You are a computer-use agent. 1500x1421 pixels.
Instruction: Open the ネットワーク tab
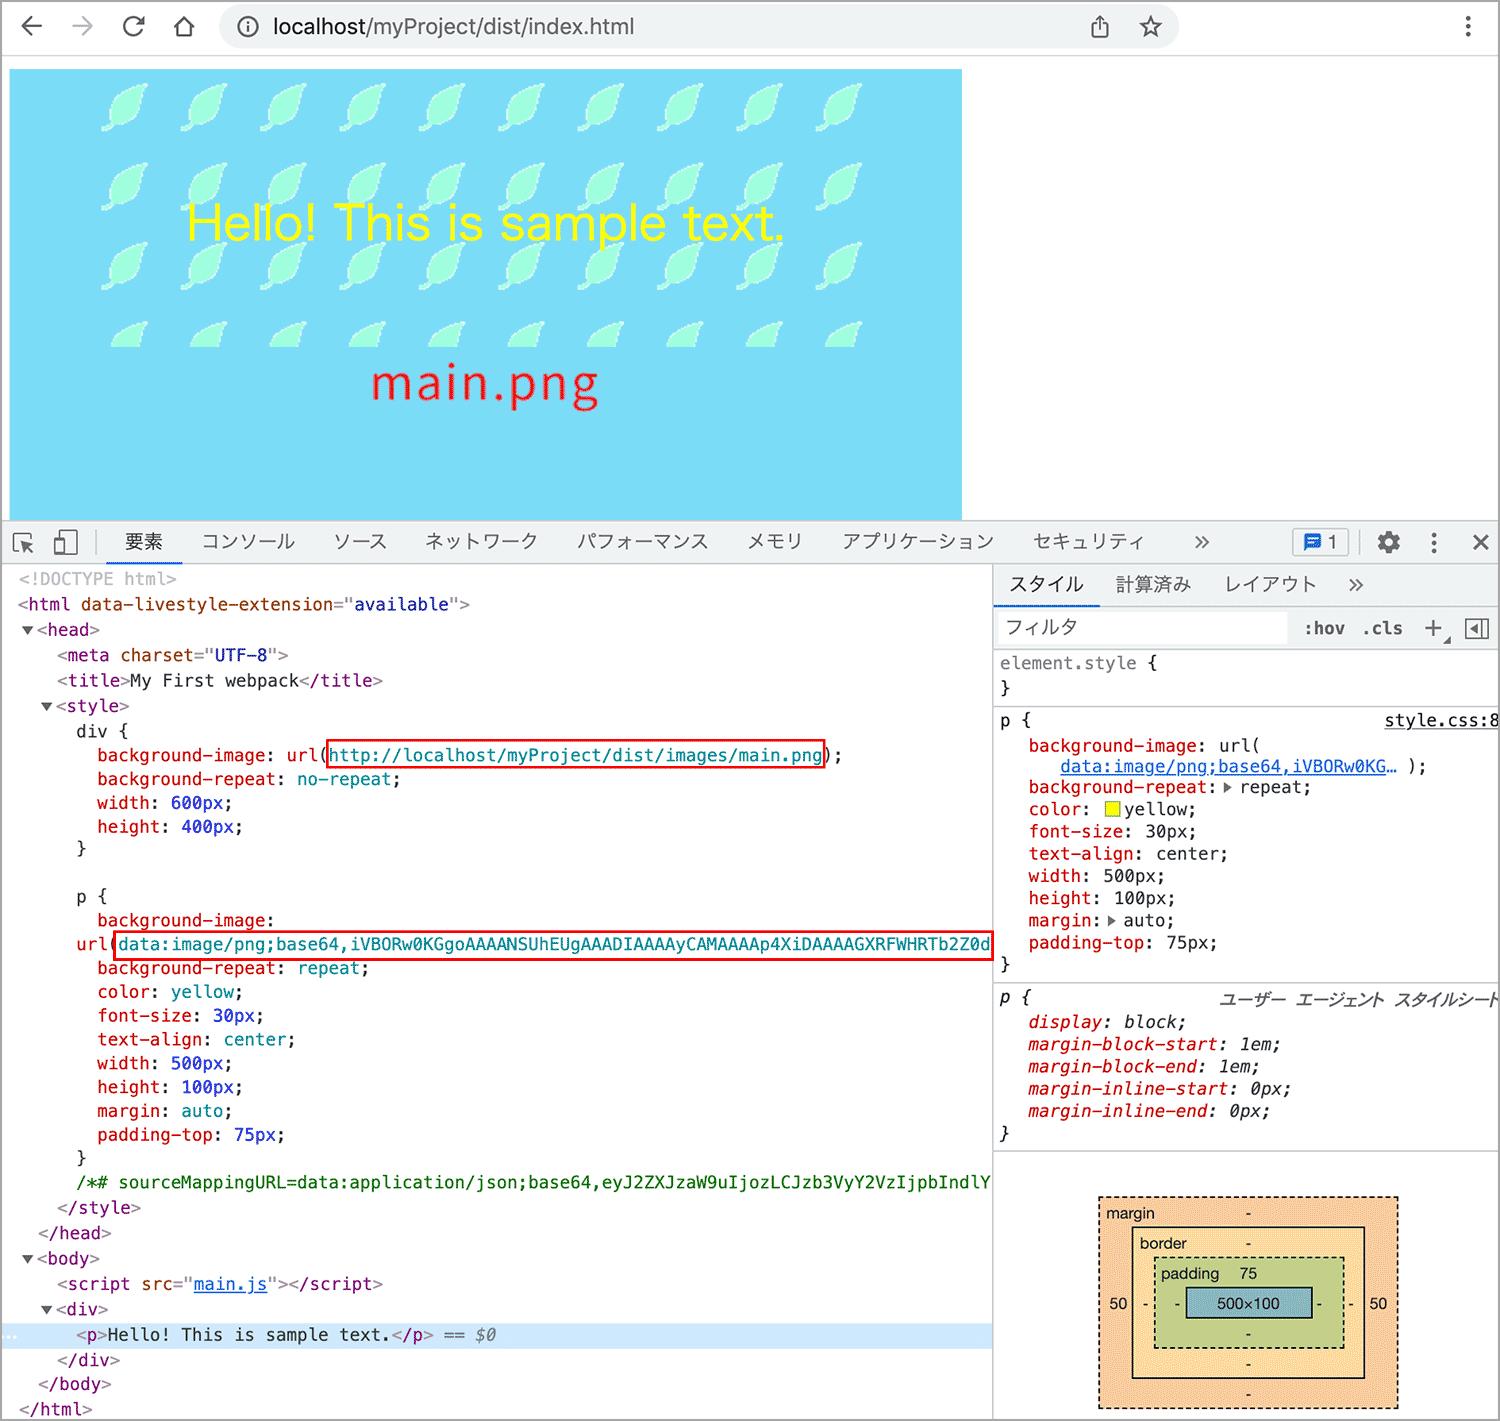point(482,542)
